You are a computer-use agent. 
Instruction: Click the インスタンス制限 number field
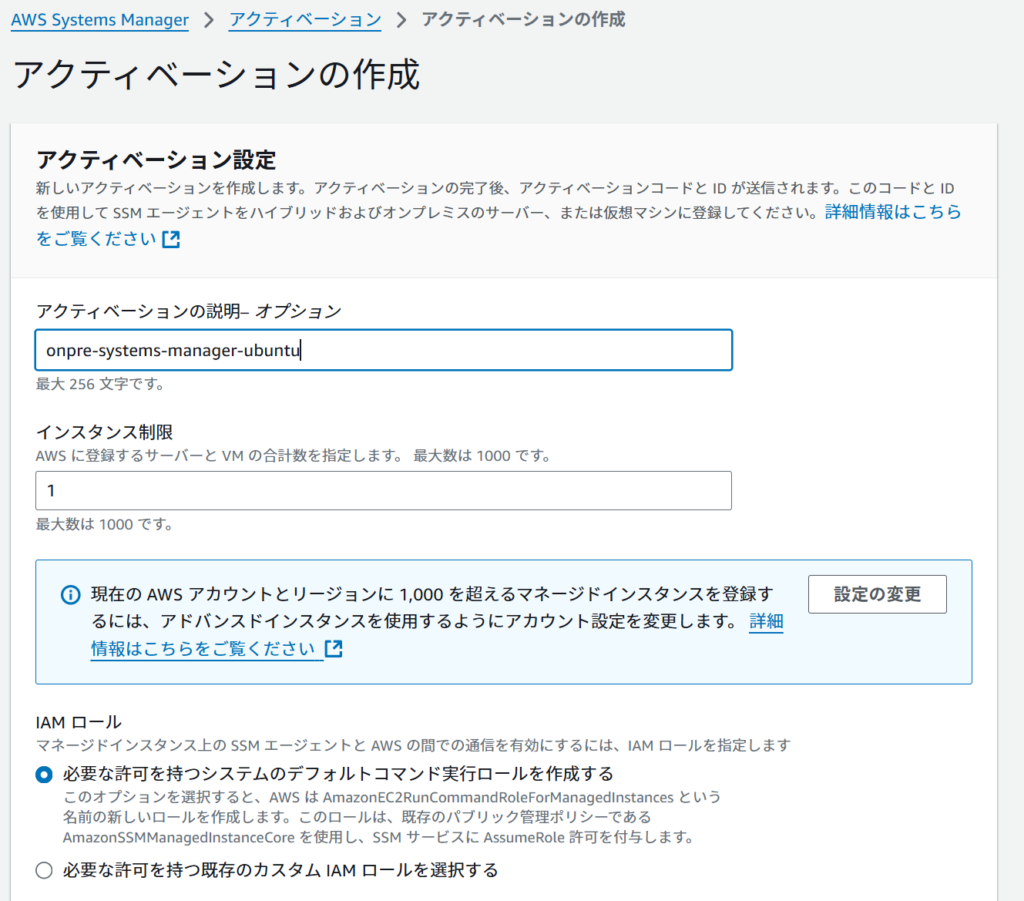pyautogui.click(x=383, y=490)
